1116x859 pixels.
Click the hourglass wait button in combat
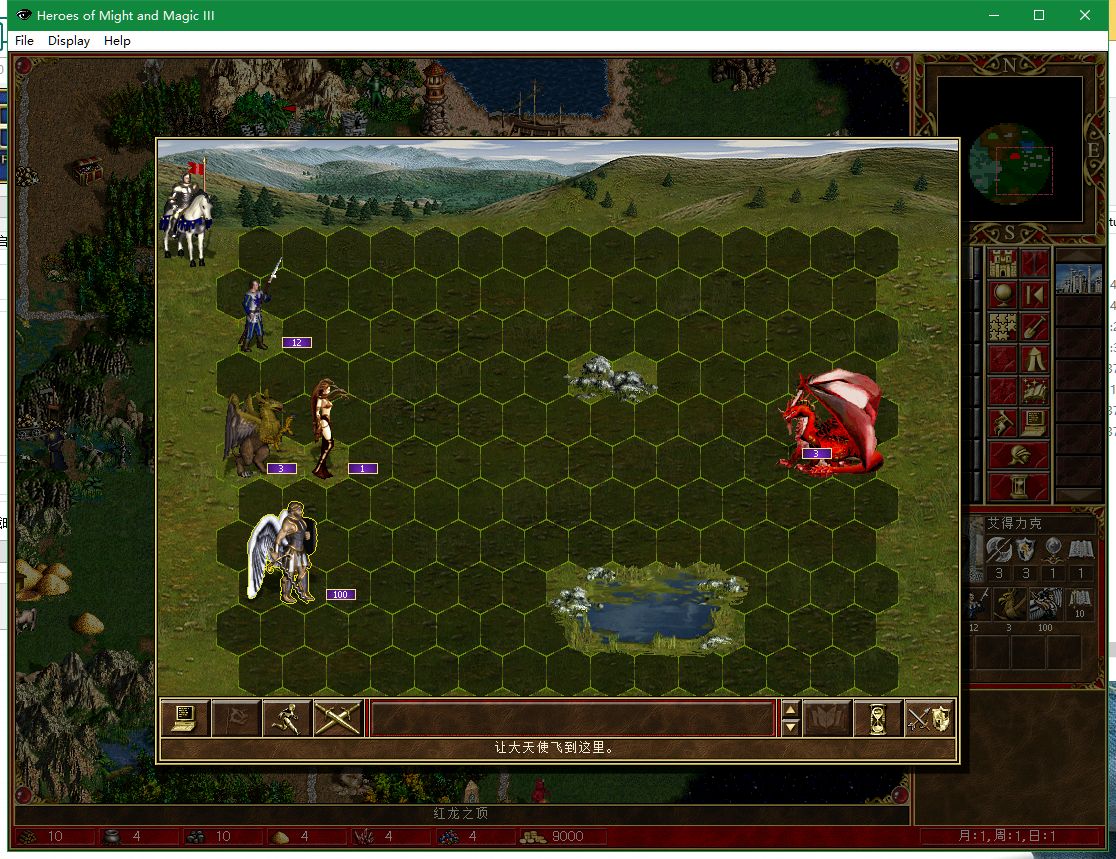point(878,717)
